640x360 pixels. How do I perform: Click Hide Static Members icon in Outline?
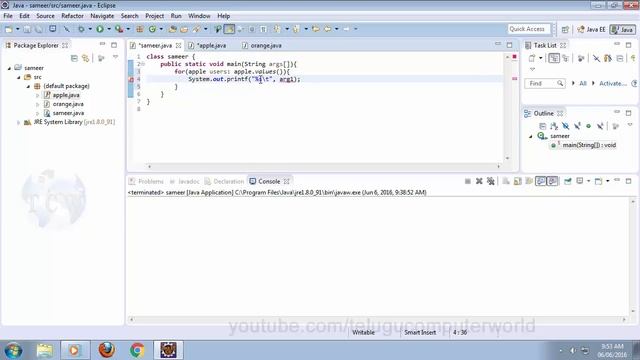tap(577, 126)
